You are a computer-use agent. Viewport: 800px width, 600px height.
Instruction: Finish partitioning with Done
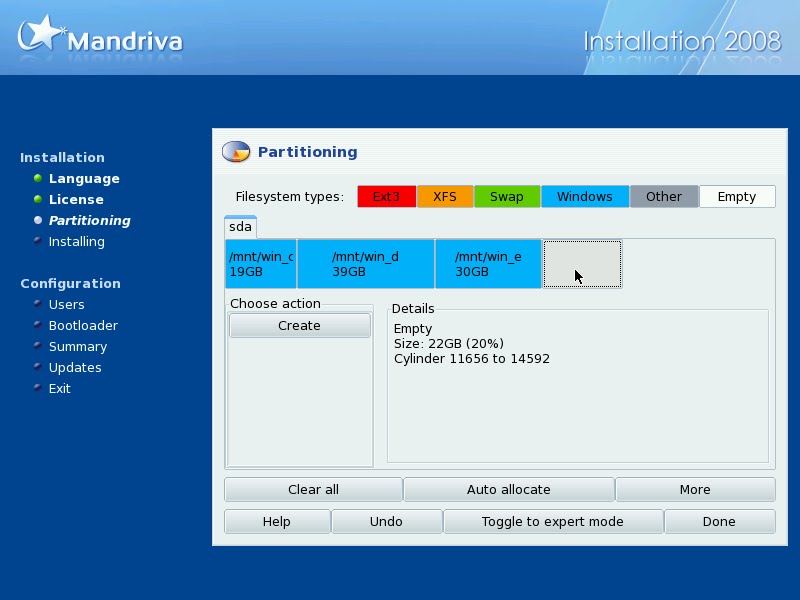719,521
